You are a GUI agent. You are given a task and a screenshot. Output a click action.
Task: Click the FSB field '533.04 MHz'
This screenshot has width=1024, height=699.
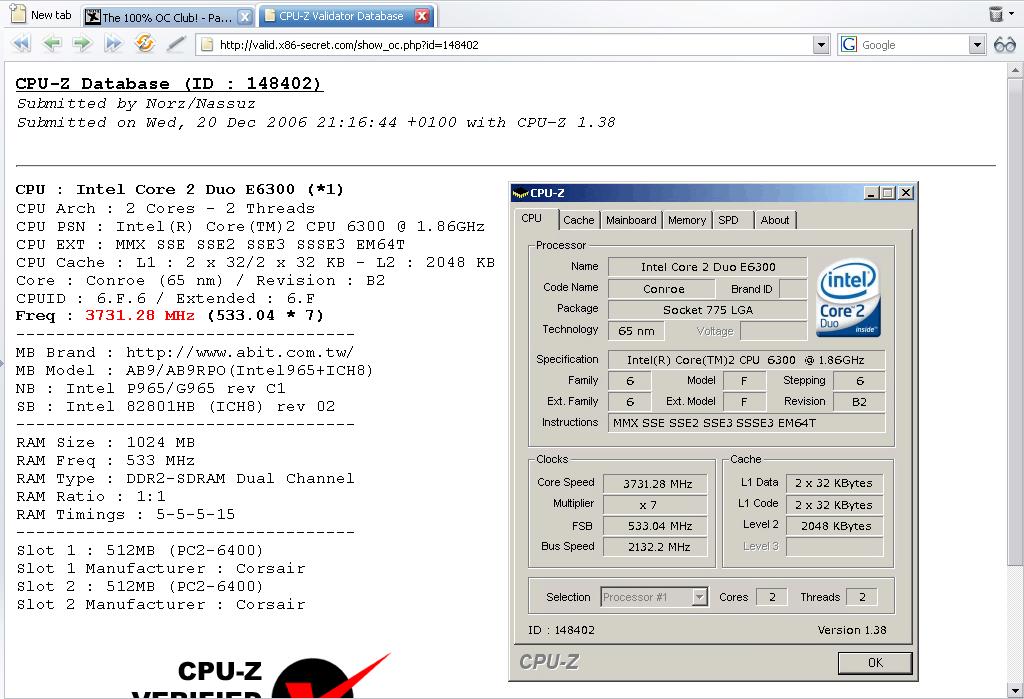pos(656,526)
